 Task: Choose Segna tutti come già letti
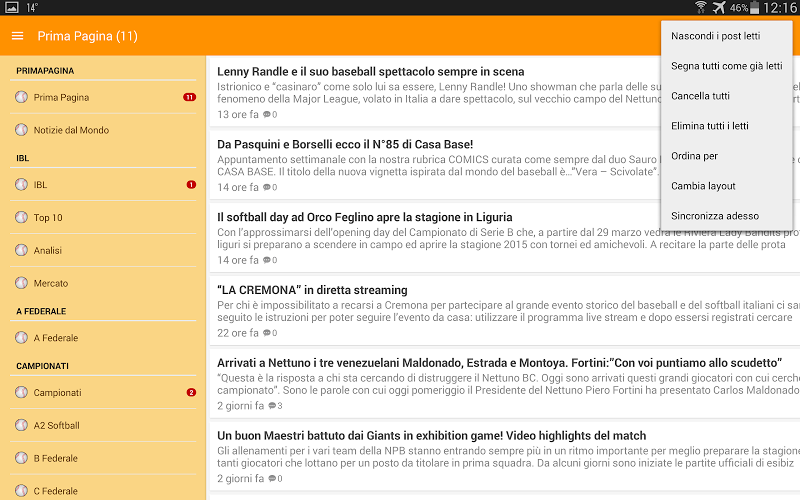coord(727,66)
